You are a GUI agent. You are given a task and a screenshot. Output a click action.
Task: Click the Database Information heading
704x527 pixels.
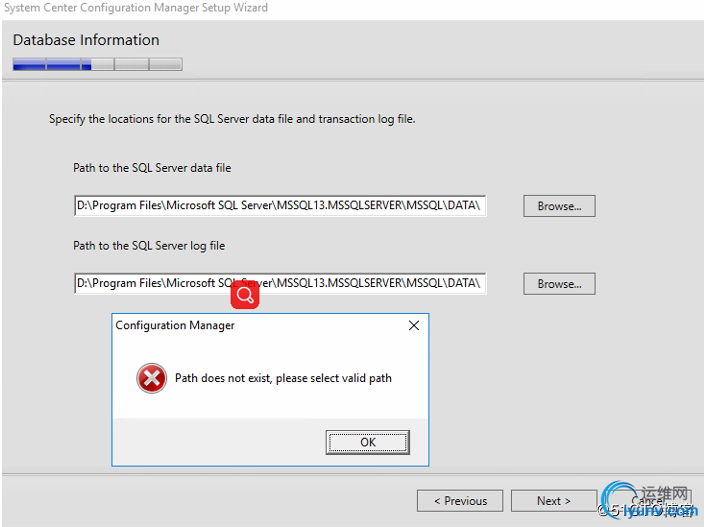86,40
